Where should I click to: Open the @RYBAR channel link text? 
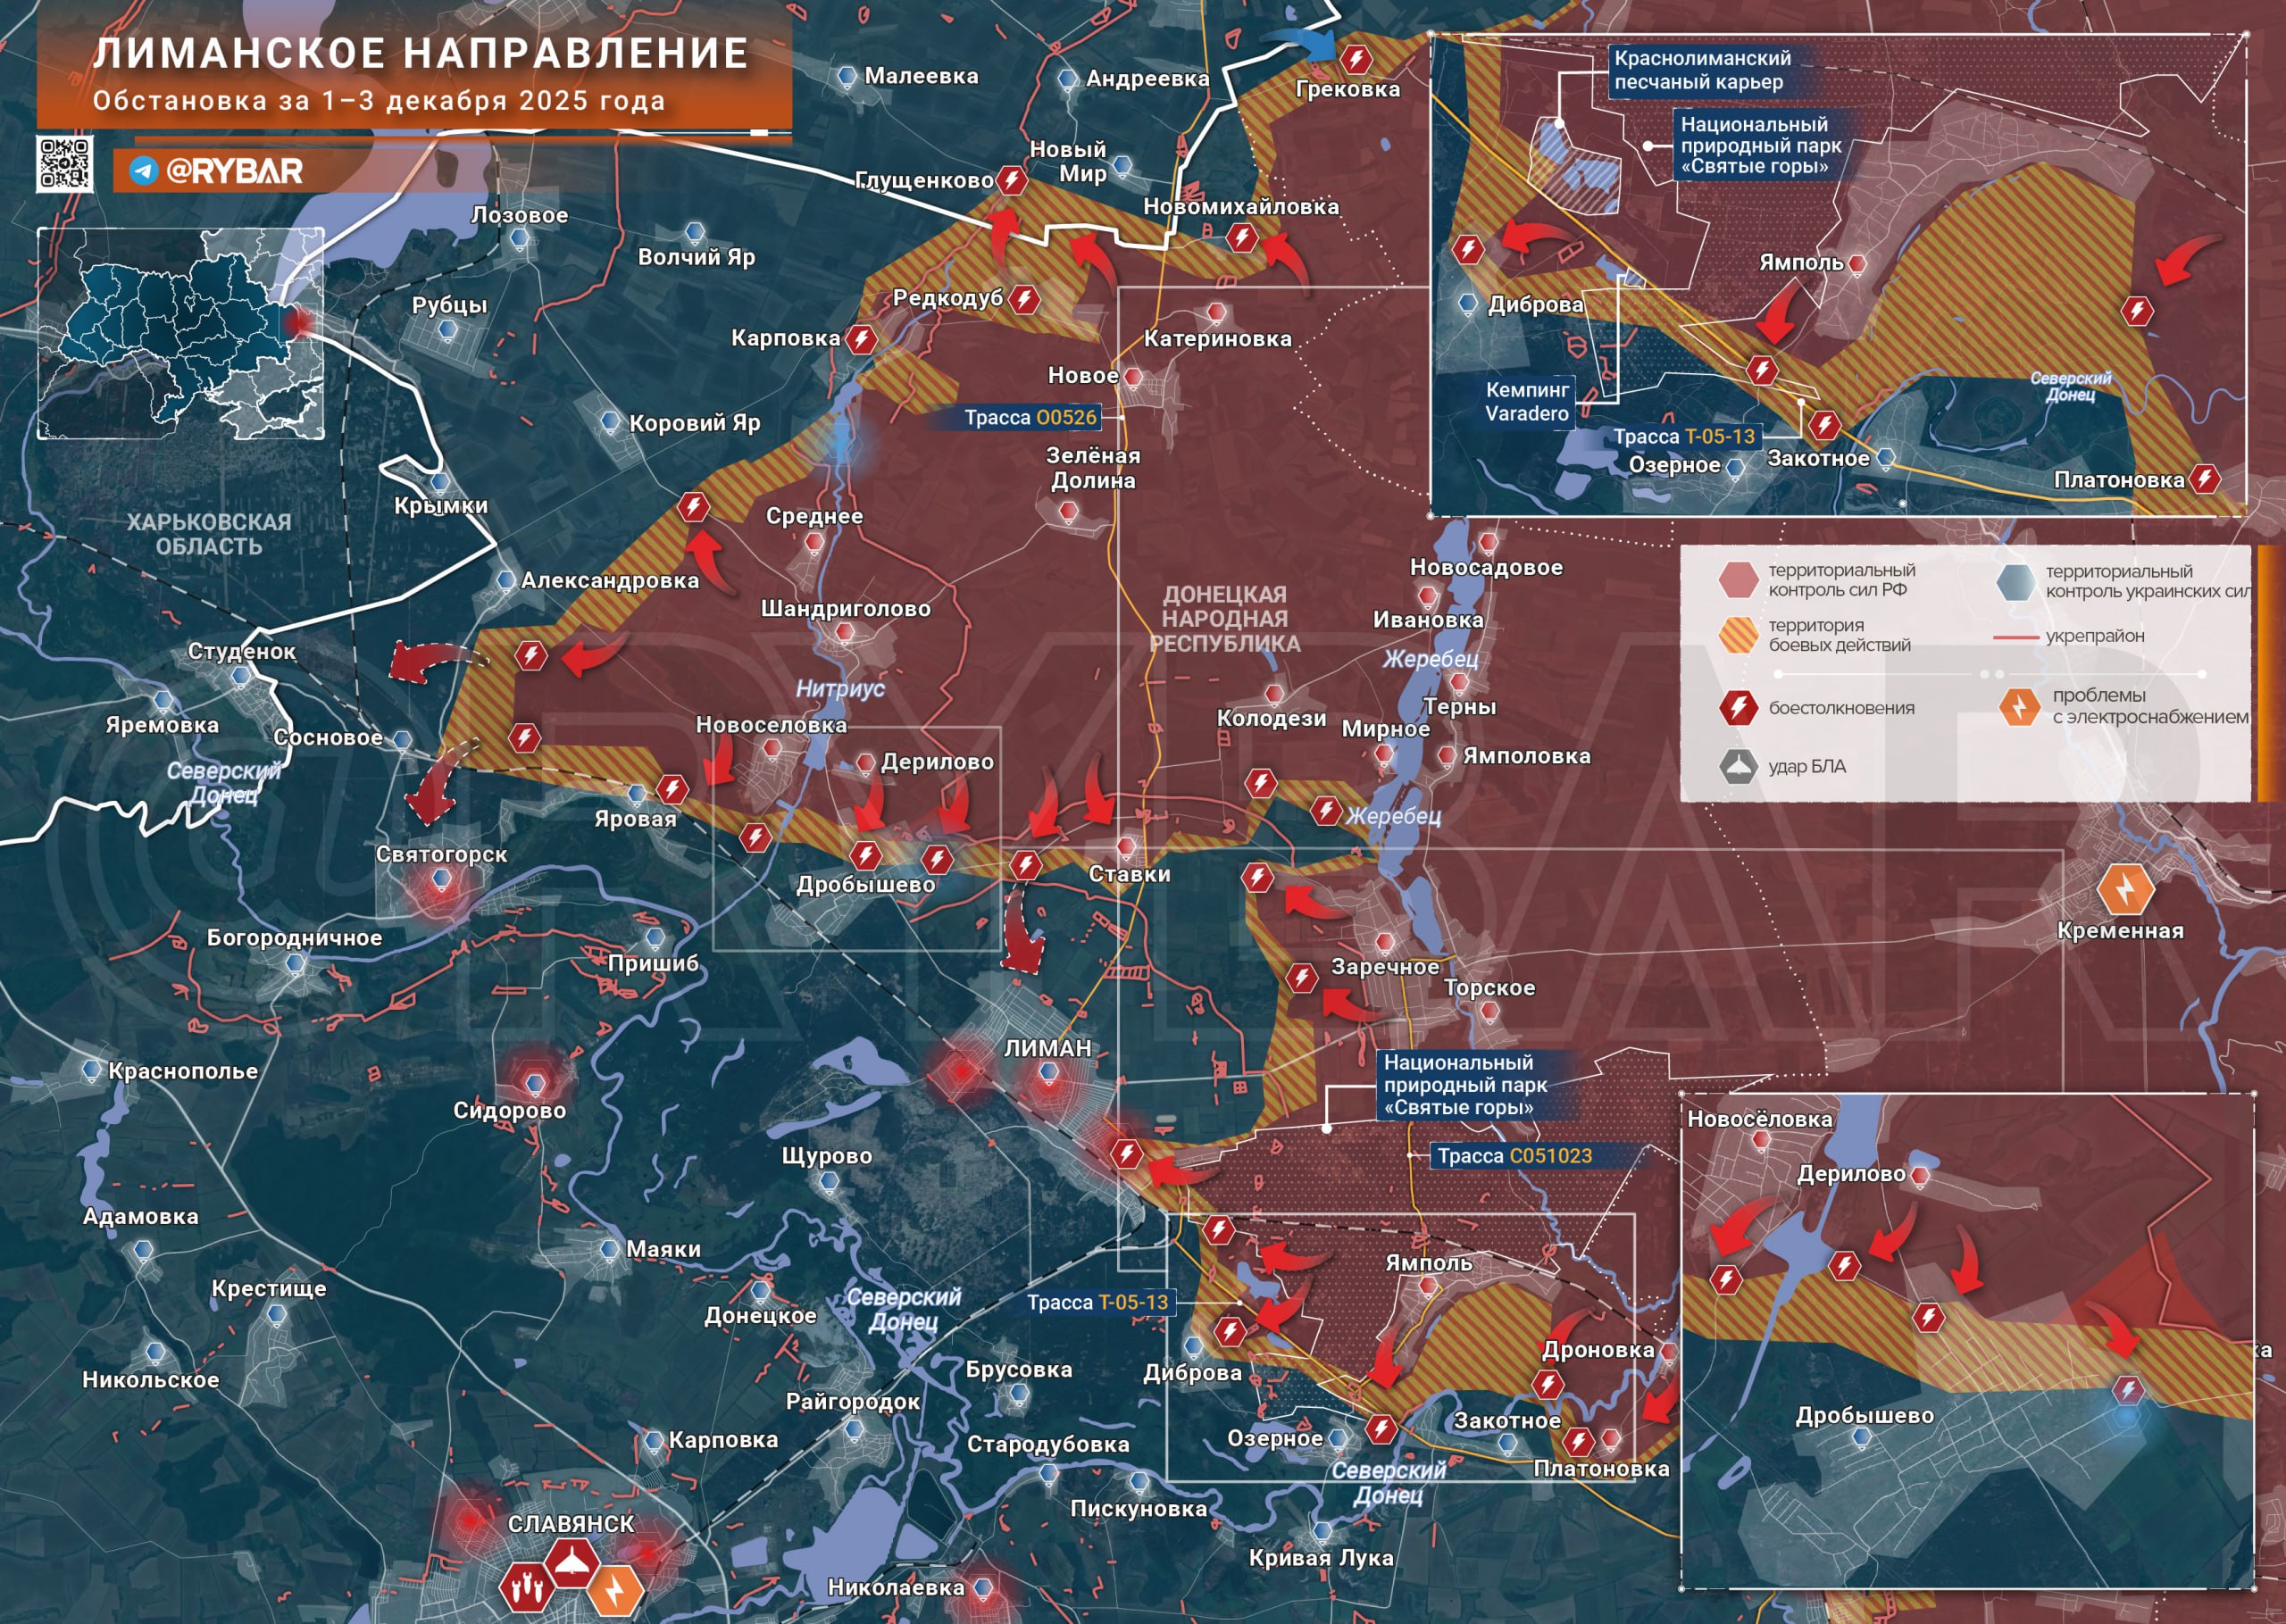[234, 171]
